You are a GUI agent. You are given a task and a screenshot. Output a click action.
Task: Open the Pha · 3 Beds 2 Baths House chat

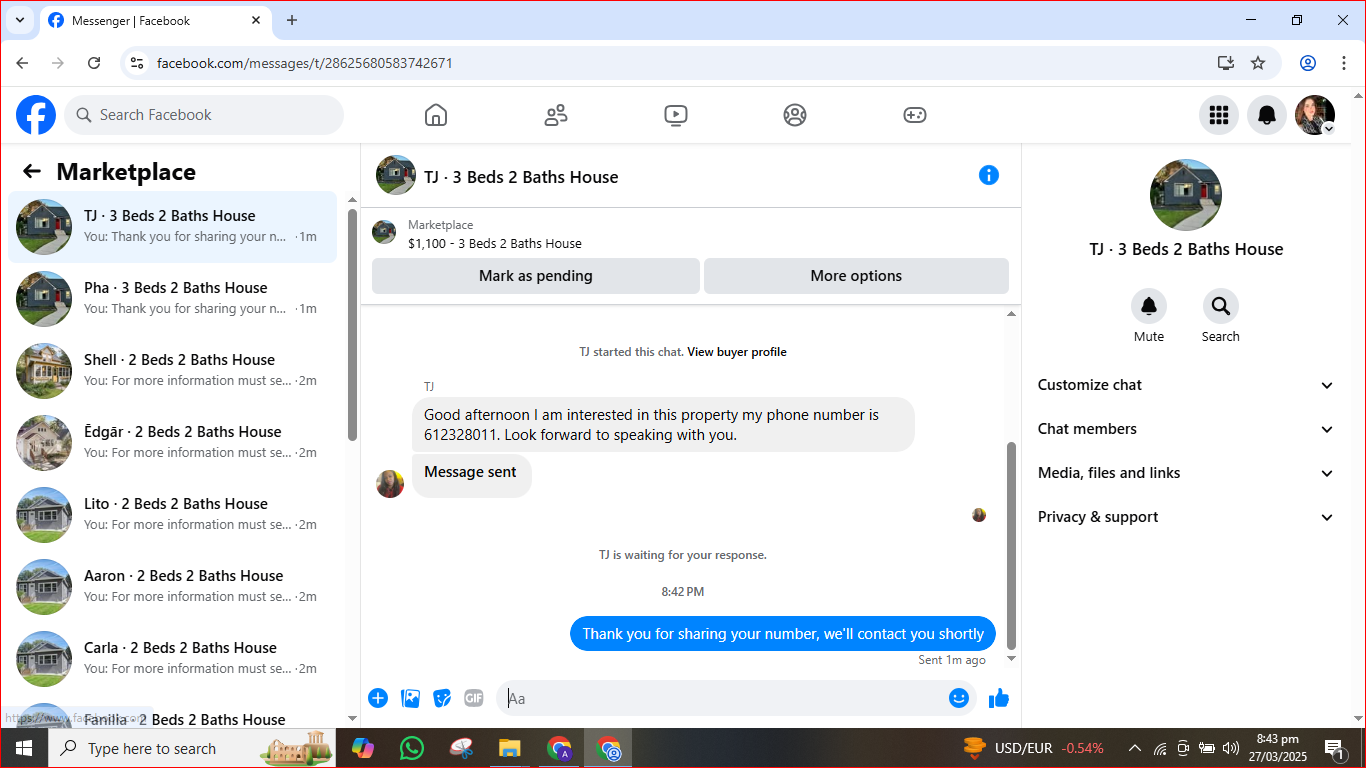click(x=173, y=299)
